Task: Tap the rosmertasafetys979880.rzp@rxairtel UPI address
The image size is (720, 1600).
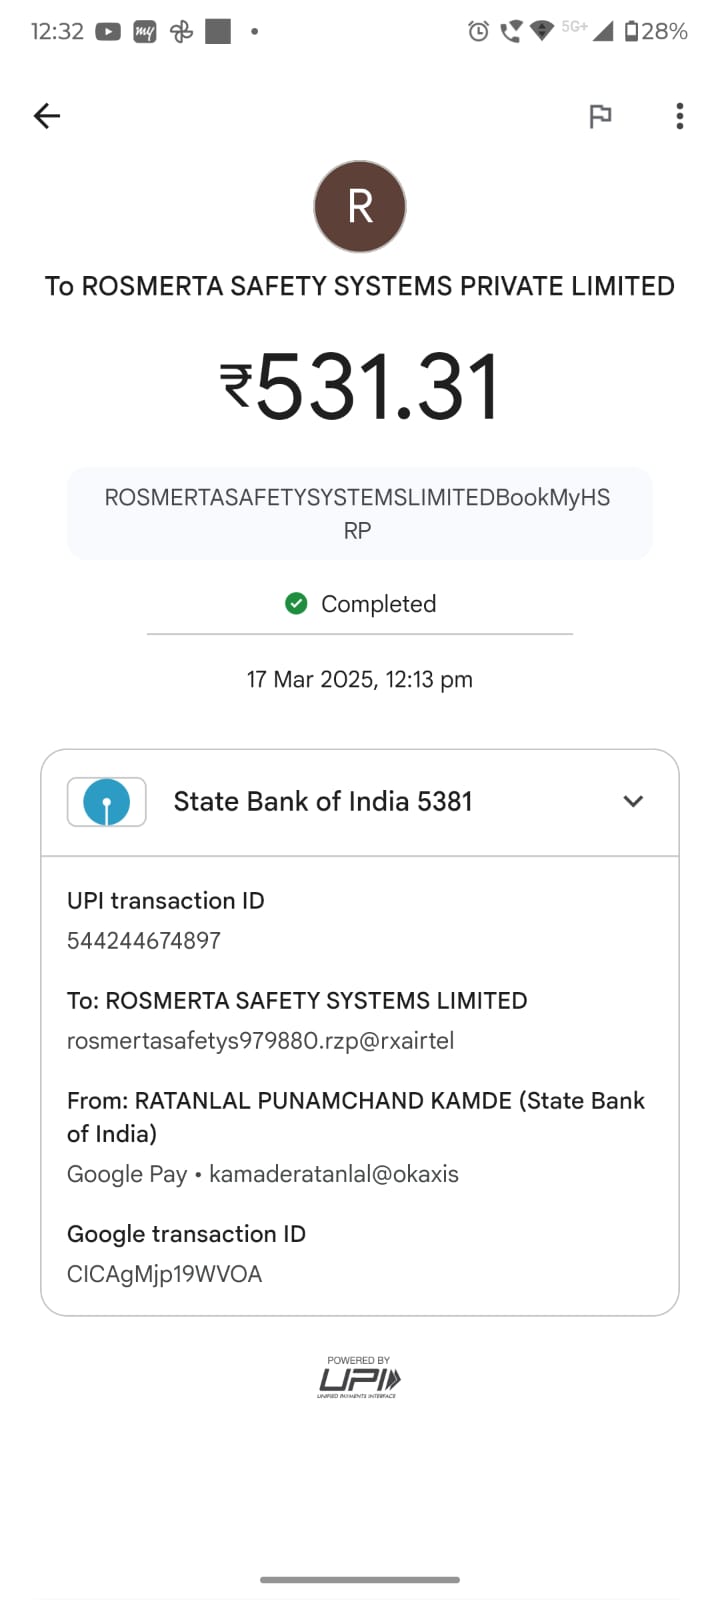Action: tap(260, 1041)
